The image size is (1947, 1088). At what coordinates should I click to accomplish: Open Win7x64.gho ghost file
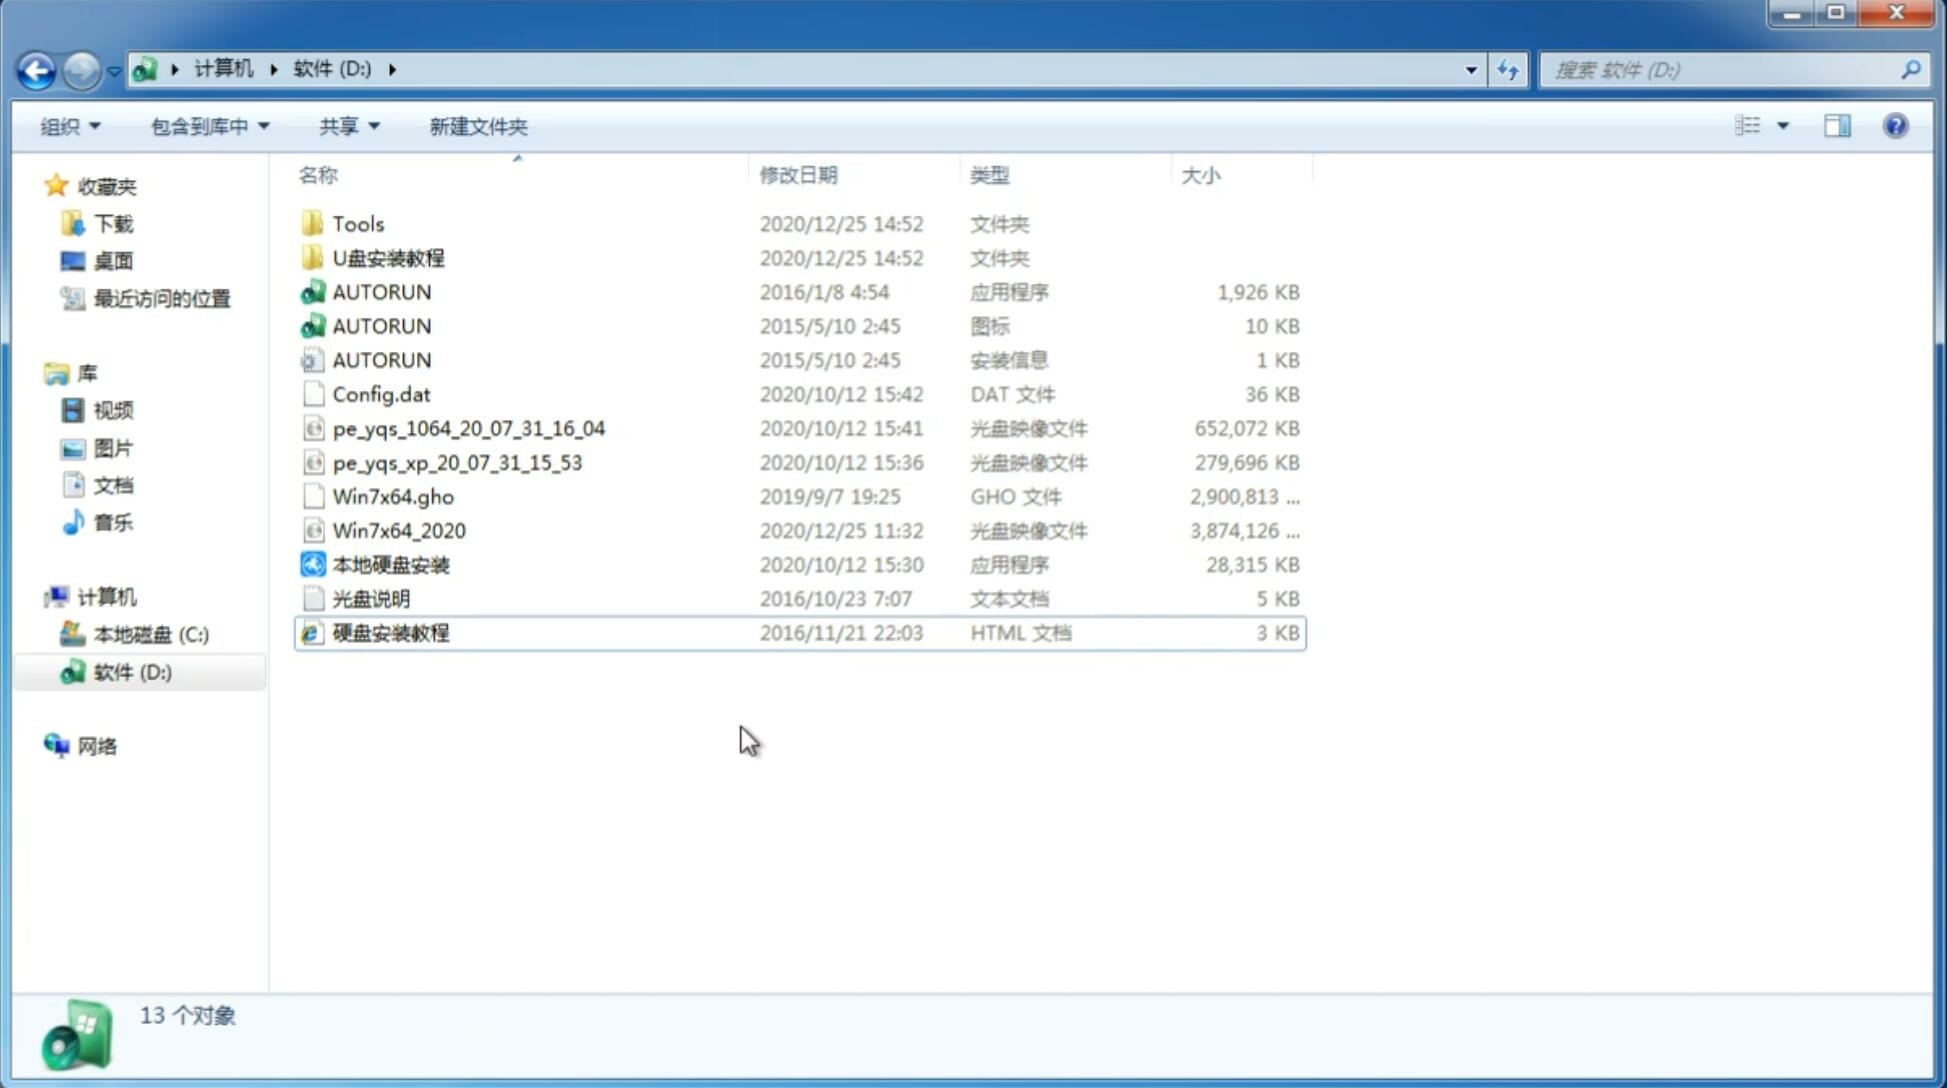point(393,496)
